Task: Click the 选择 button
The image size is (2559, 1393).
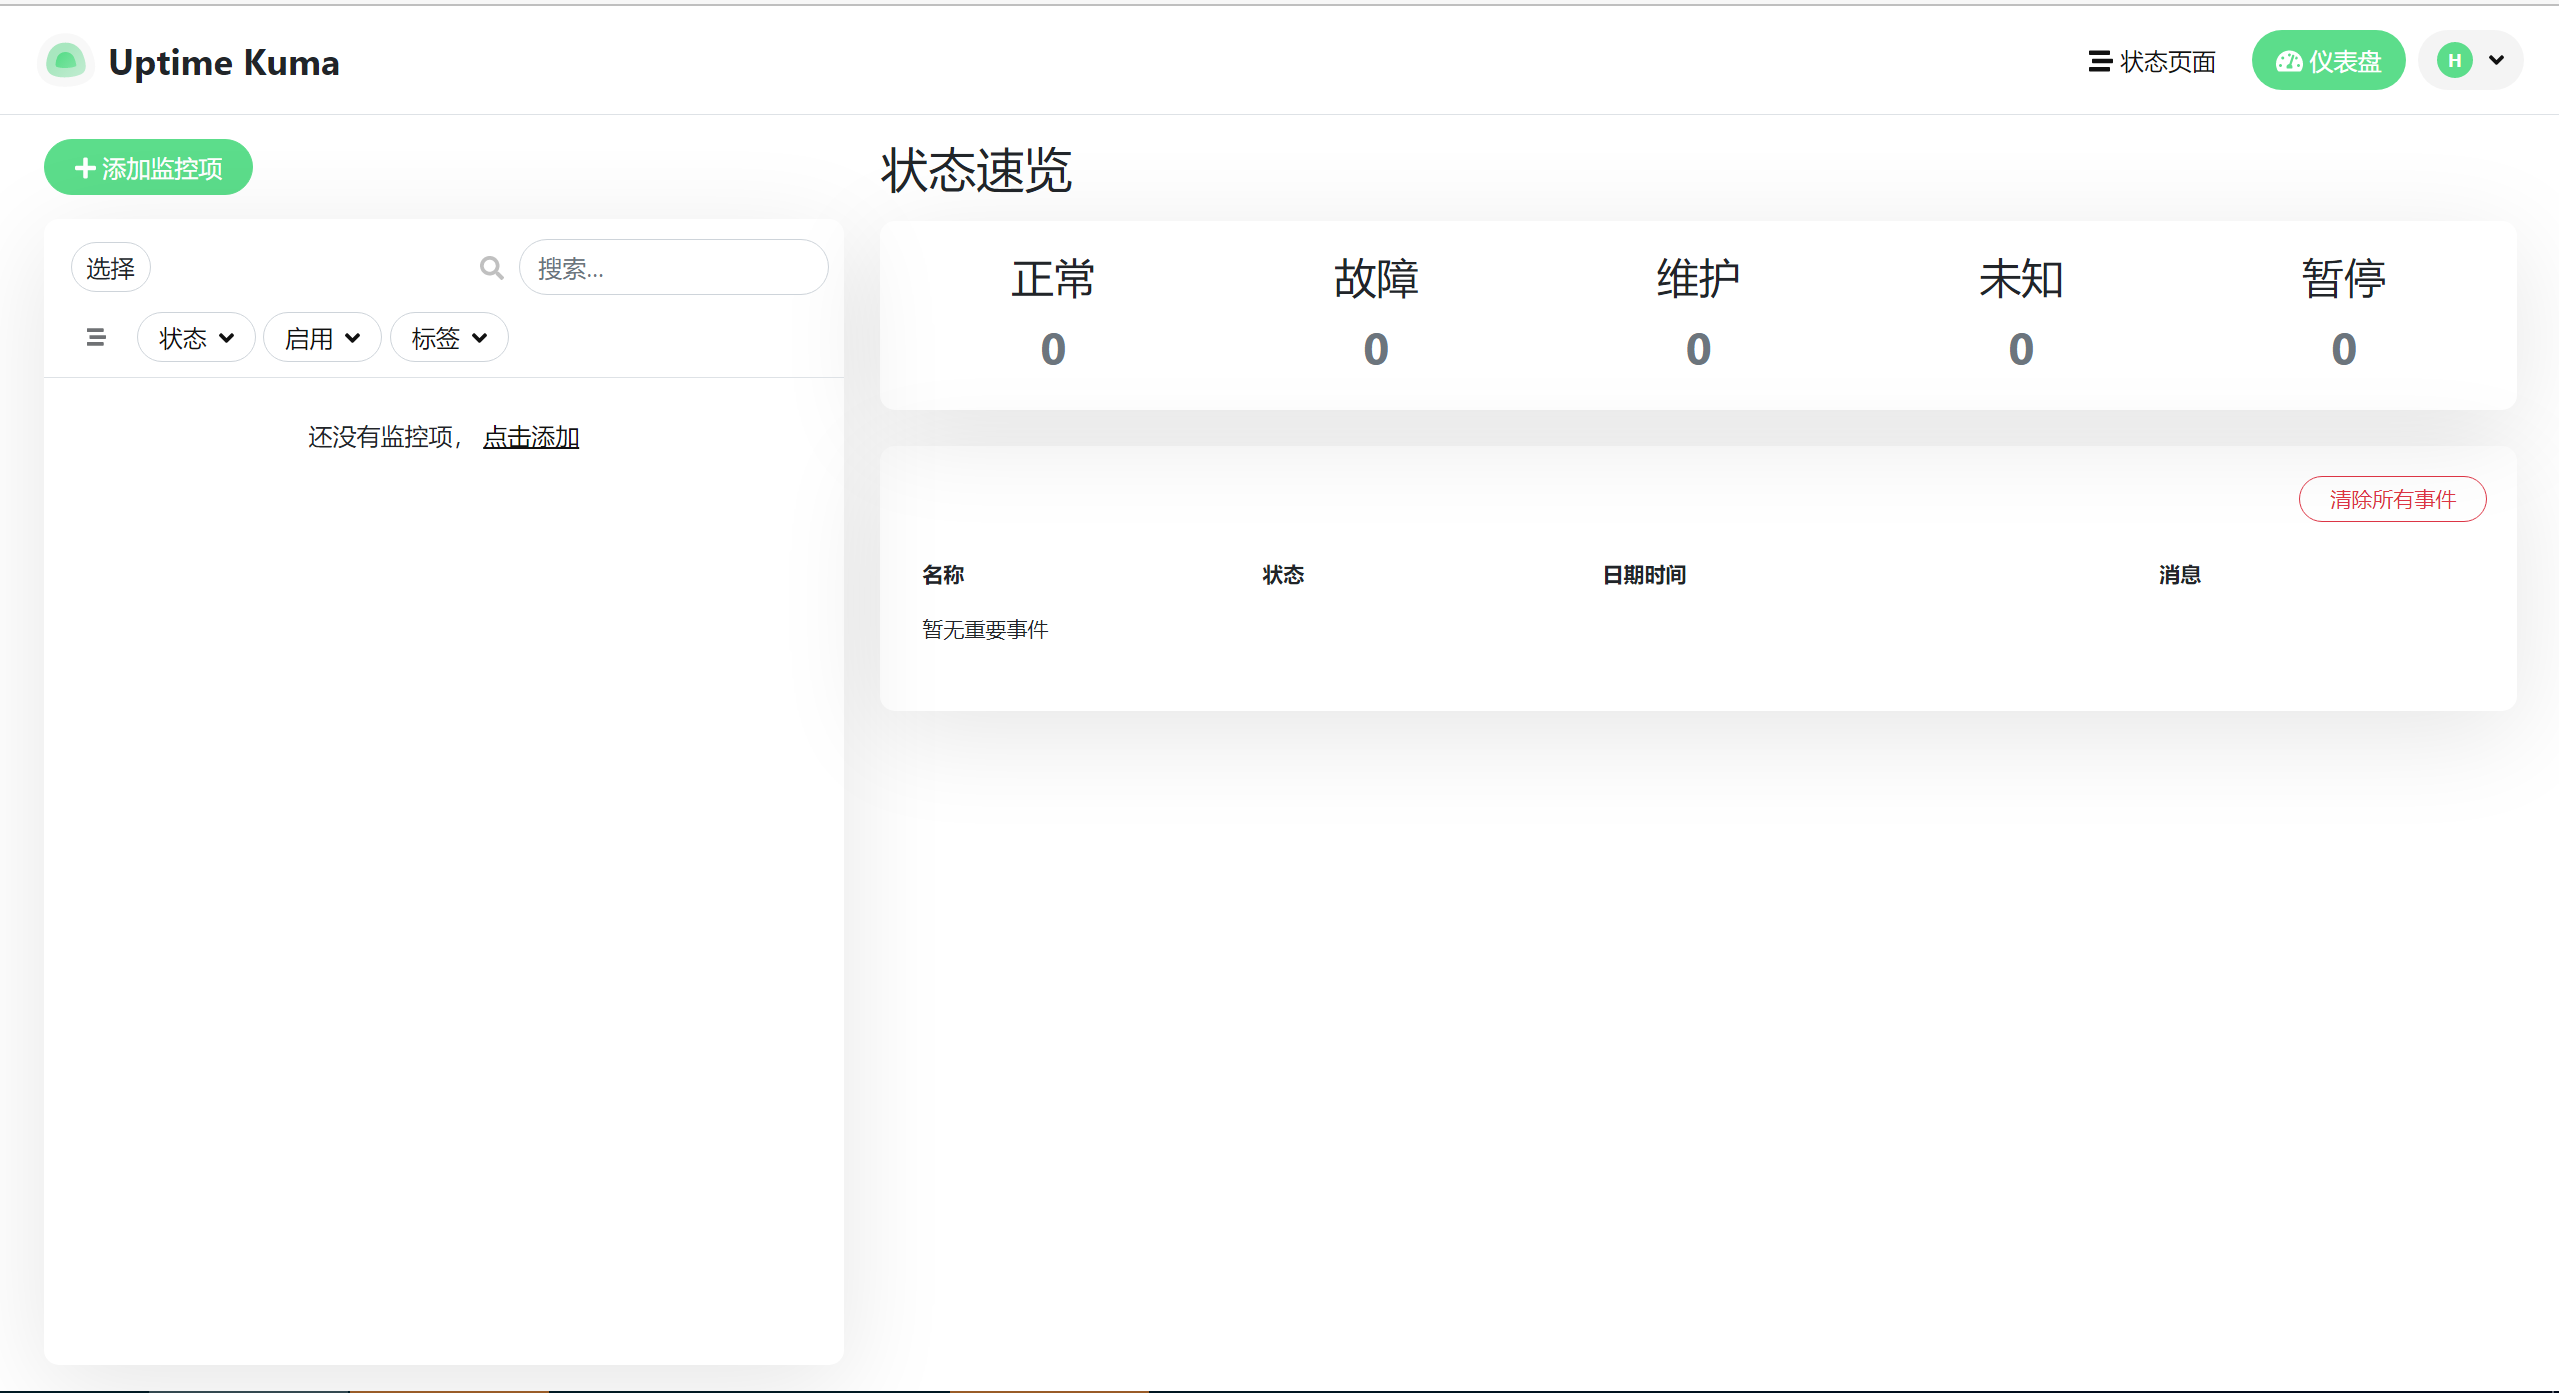Action: pyautogui.click(x=110, y=267)
